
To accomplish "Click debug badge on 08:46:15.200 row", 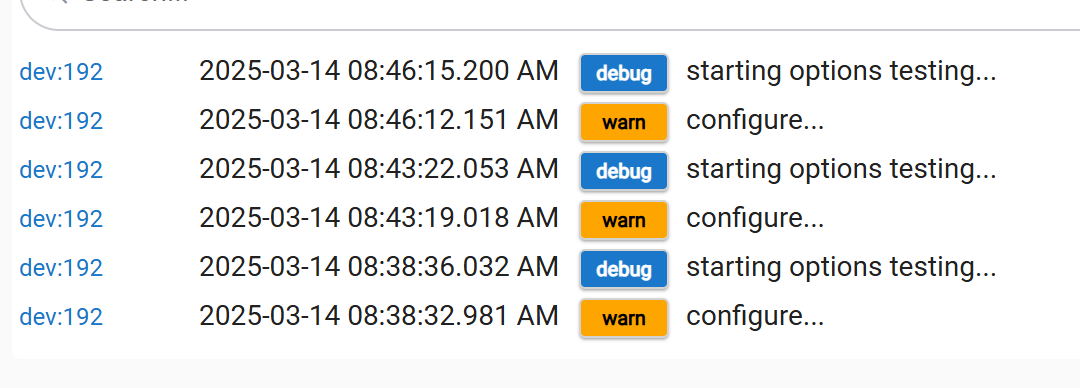I will click(624, 73).
